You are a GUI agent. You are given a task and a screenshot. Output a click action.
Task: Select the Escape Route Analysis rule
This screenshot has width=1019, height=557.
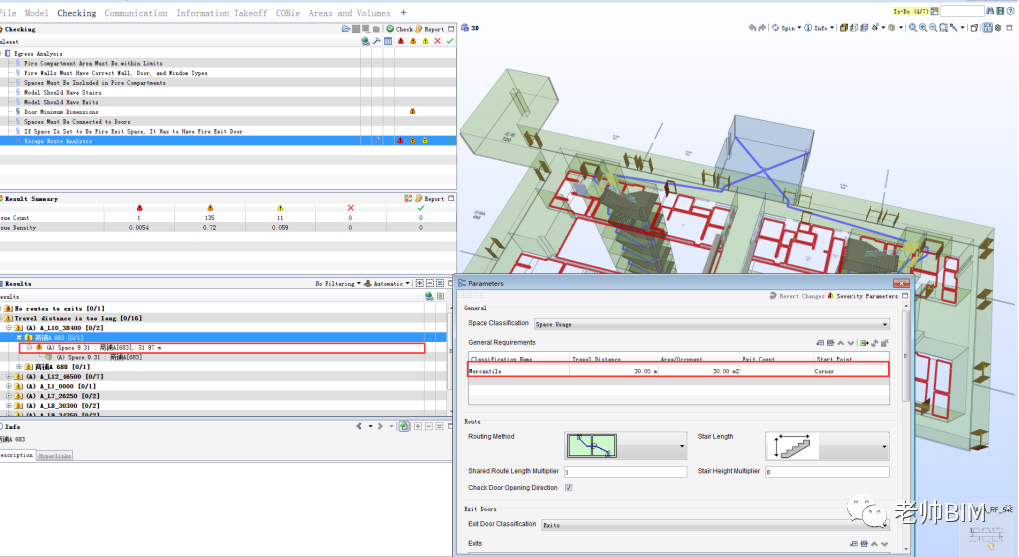[x=58, y=141]
